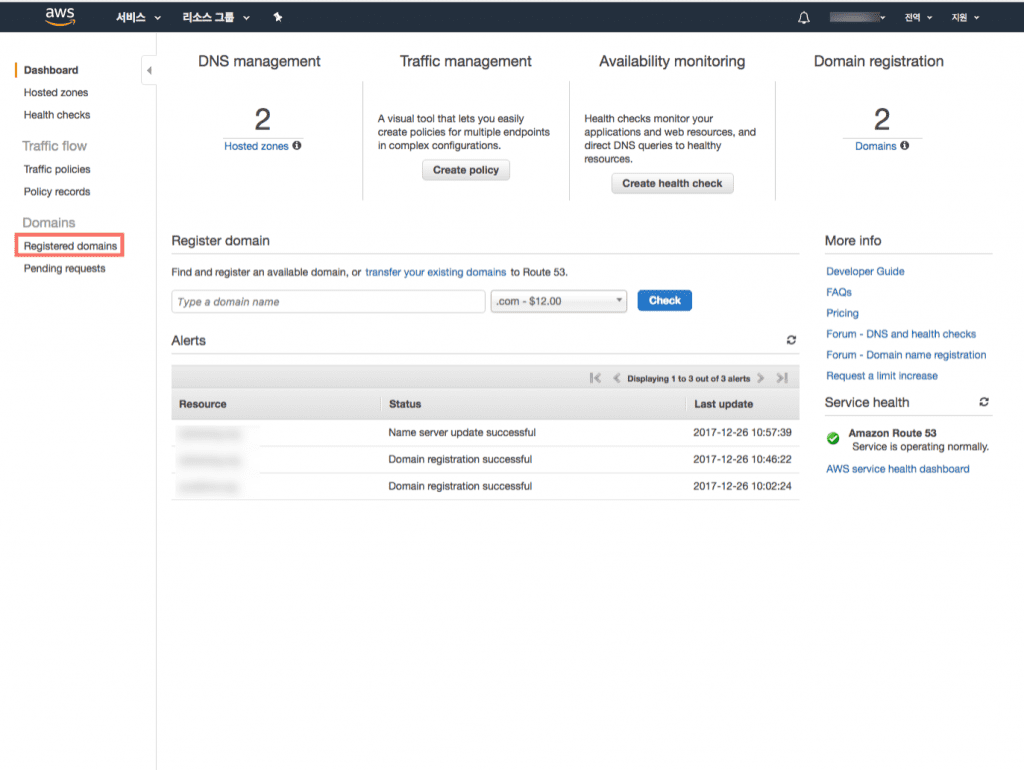
Task: Open Registered domains in the sidebar
Action: 70,246
